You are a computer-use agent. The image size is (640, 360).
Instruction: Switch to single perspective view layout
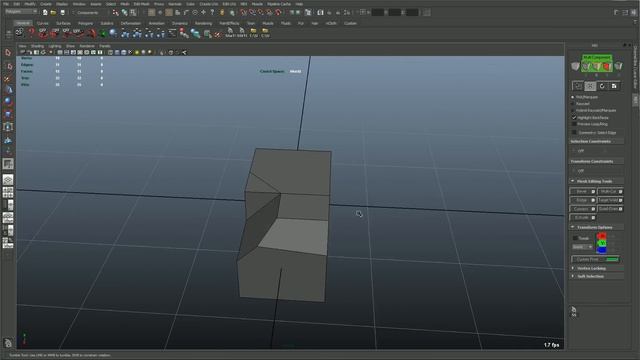tap(8, 180)
